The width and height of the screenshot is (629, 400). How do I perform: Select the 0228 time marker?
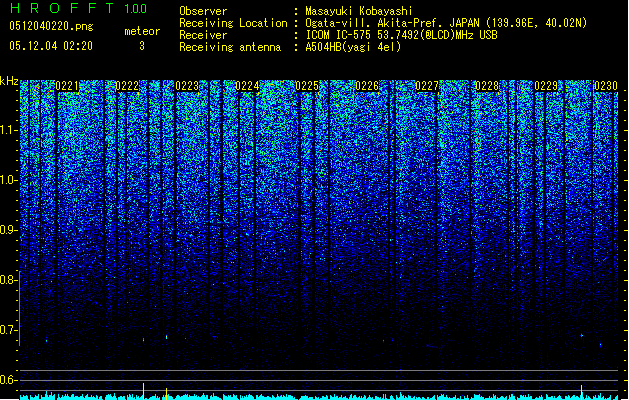(487, 86)
